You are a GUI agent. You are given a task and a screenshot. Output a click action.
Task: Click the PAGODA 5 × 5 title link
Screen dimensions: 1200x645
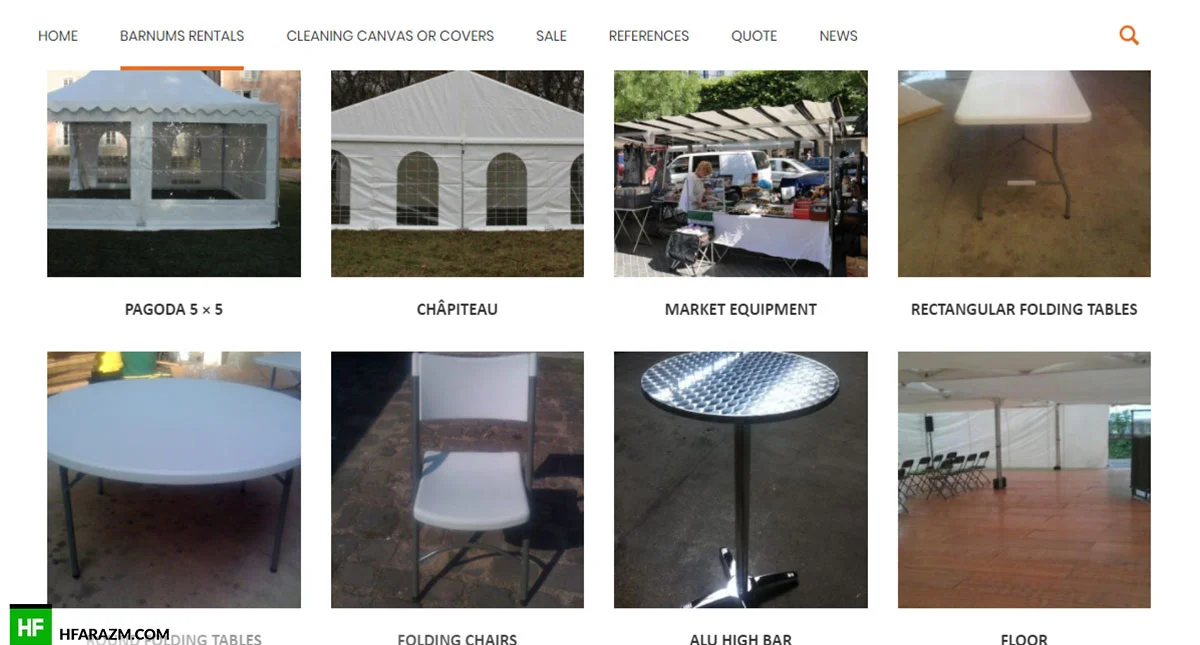[174, 310]
